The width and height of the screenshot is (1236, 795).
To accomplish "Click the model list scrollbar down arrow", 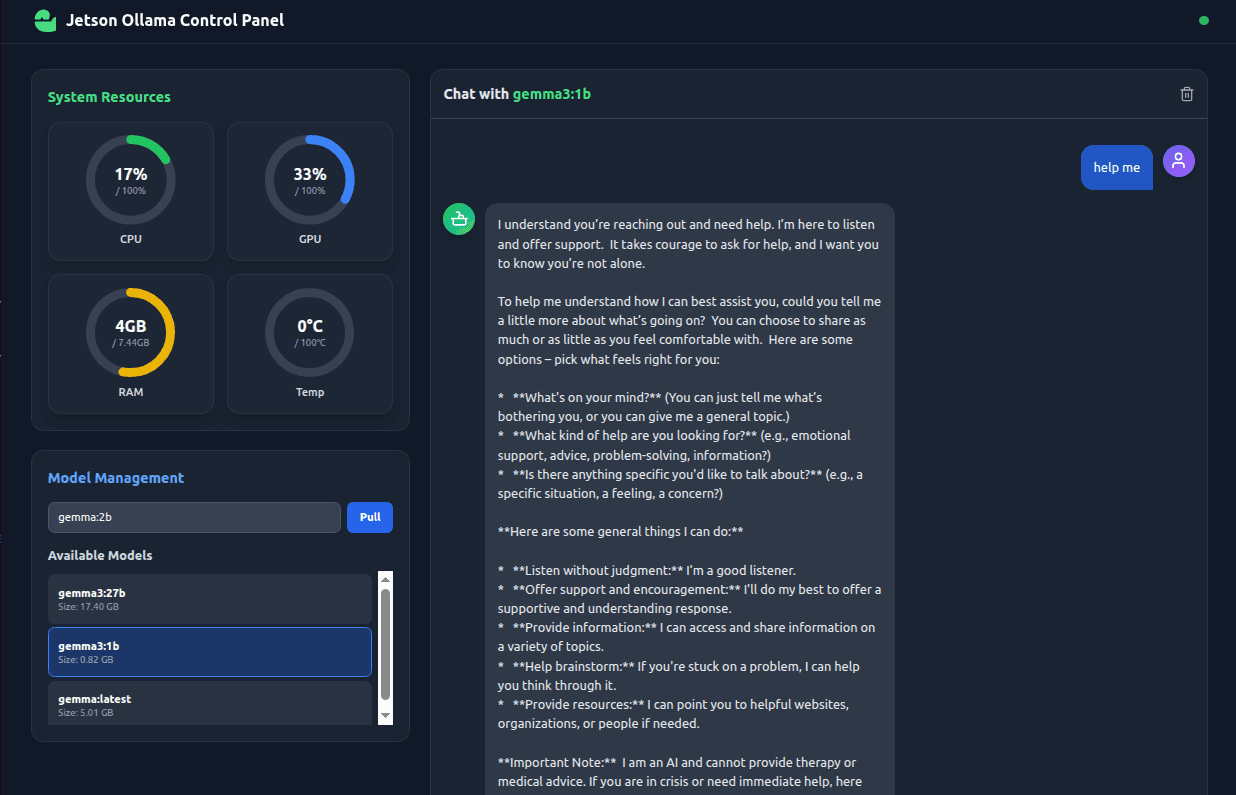I will [385, 716].
